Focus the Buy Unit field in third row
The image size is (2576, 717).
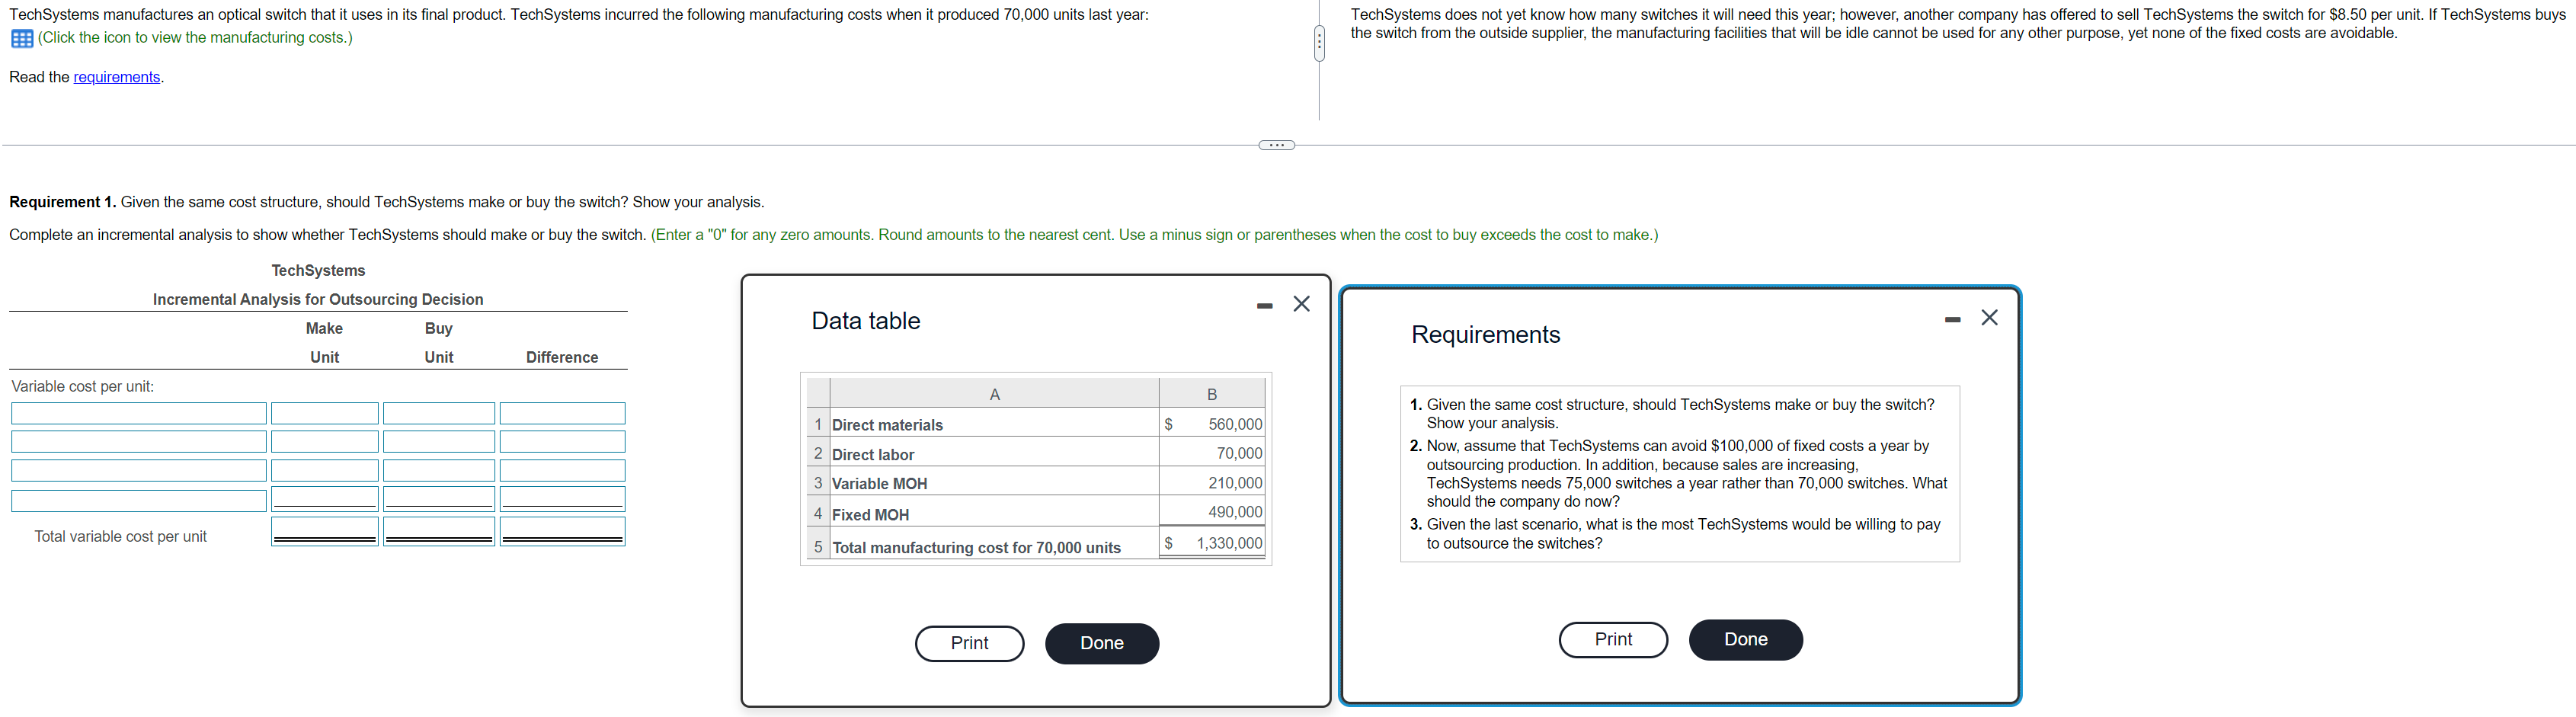439,470
